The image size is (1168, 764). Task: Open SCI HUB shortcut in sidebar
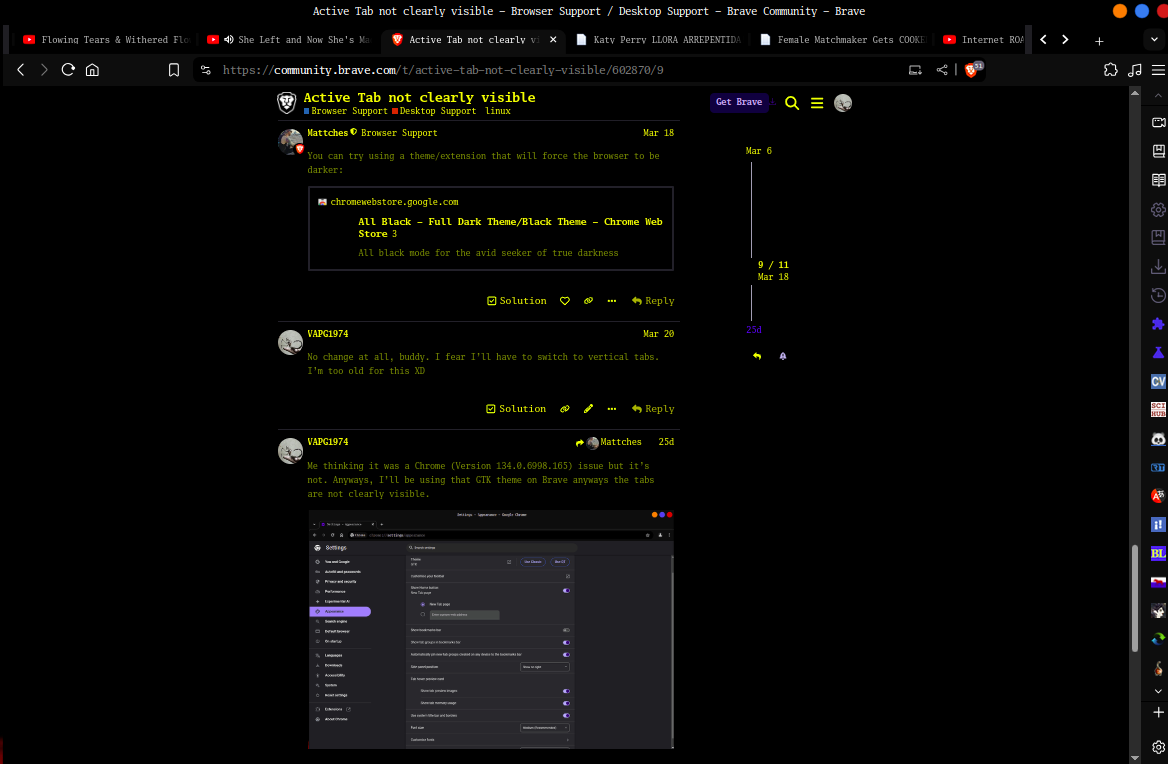1158,410
